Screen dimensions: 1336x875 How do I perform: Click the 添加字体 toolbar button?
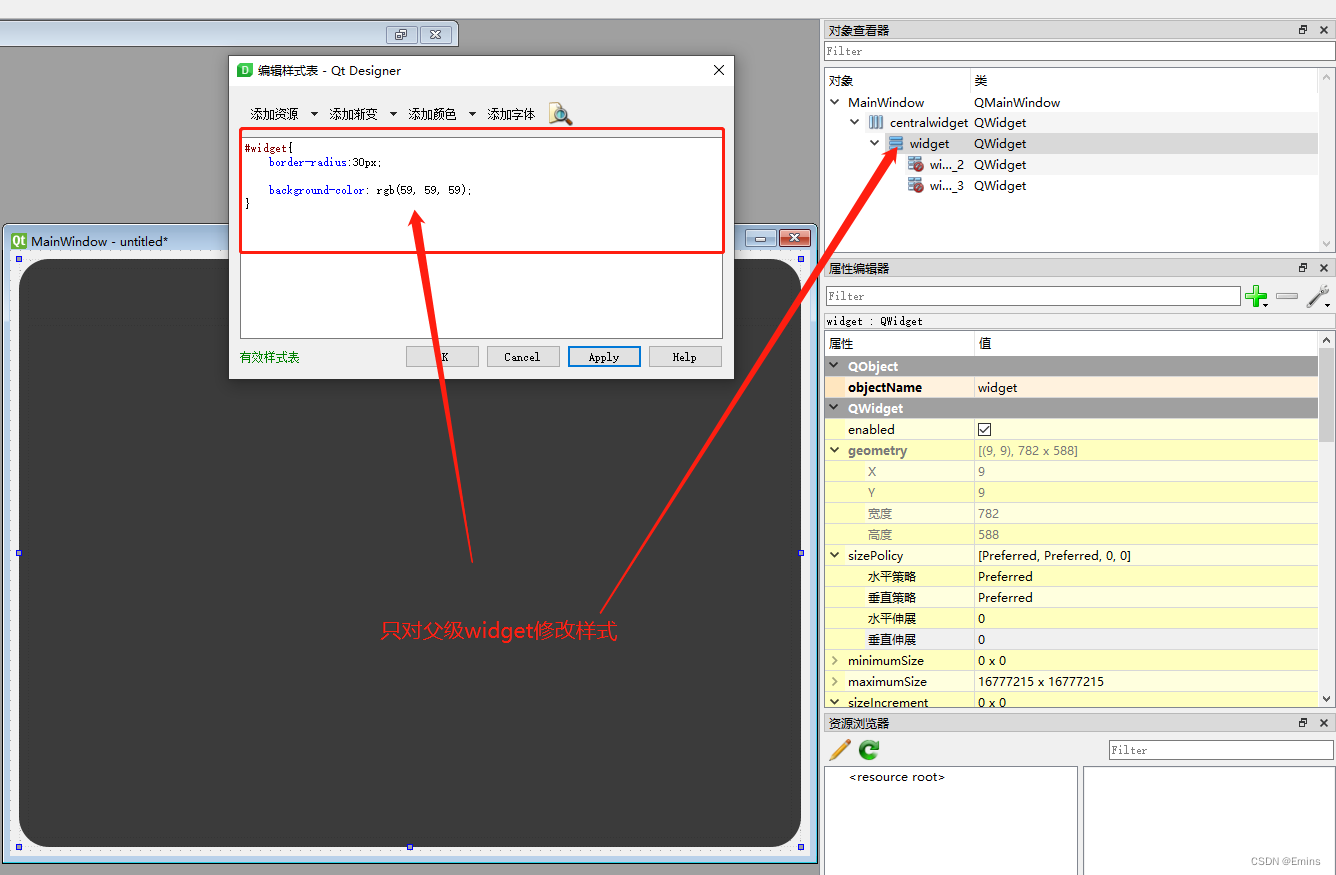point(511,114)
